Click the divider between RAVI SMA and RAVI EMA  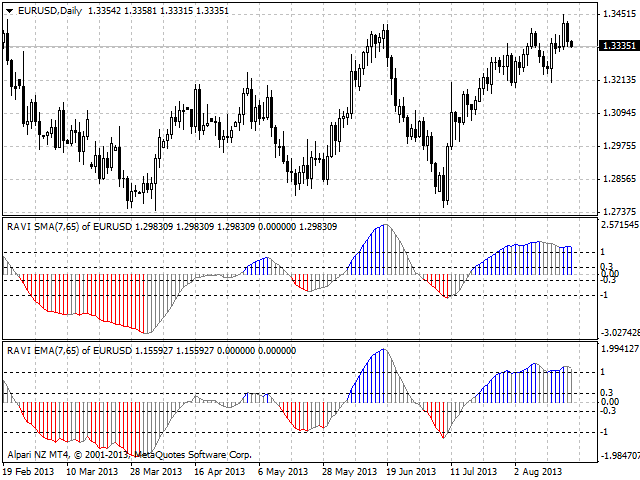click(x=300, y=340)
